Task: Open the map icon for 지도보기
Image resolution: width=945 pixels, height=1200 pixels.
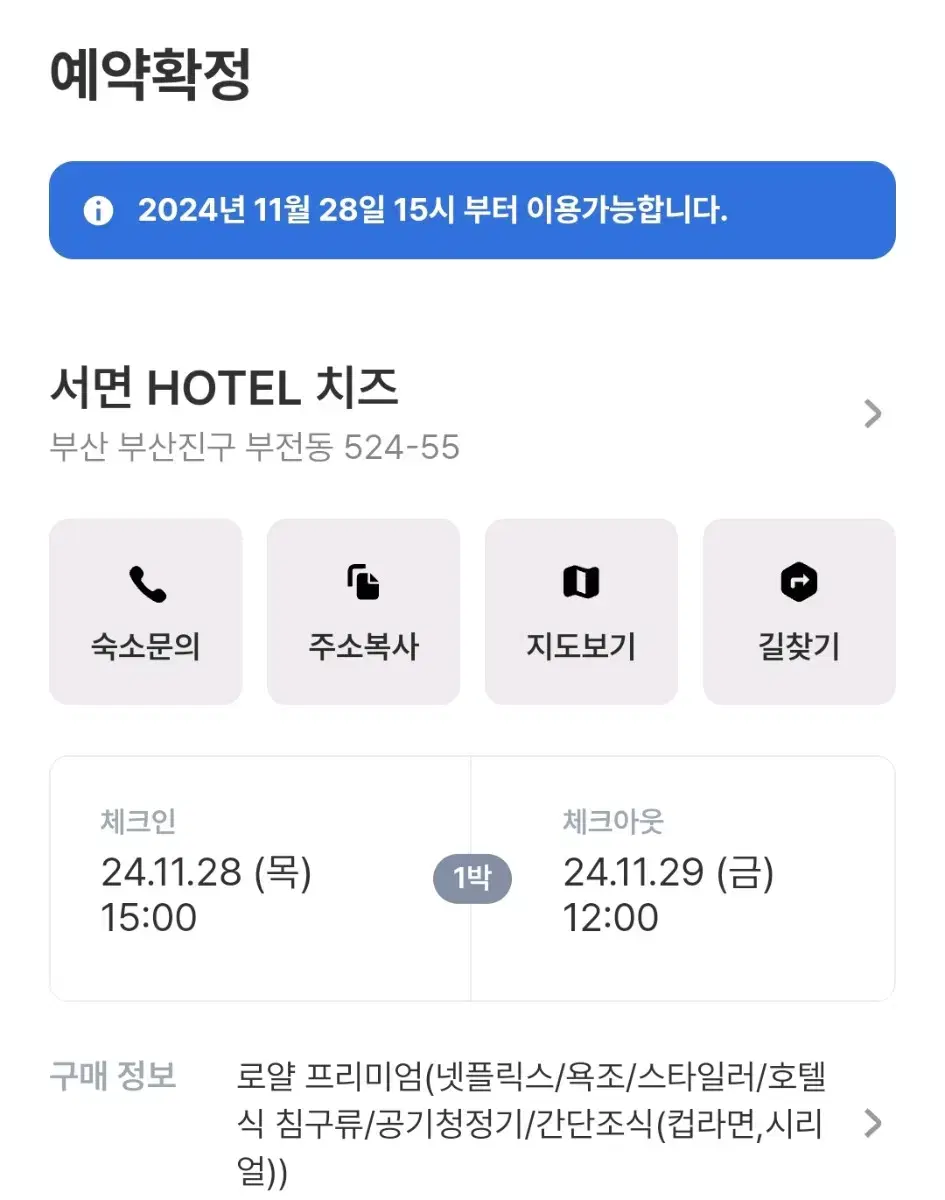Action: (581, 582)
